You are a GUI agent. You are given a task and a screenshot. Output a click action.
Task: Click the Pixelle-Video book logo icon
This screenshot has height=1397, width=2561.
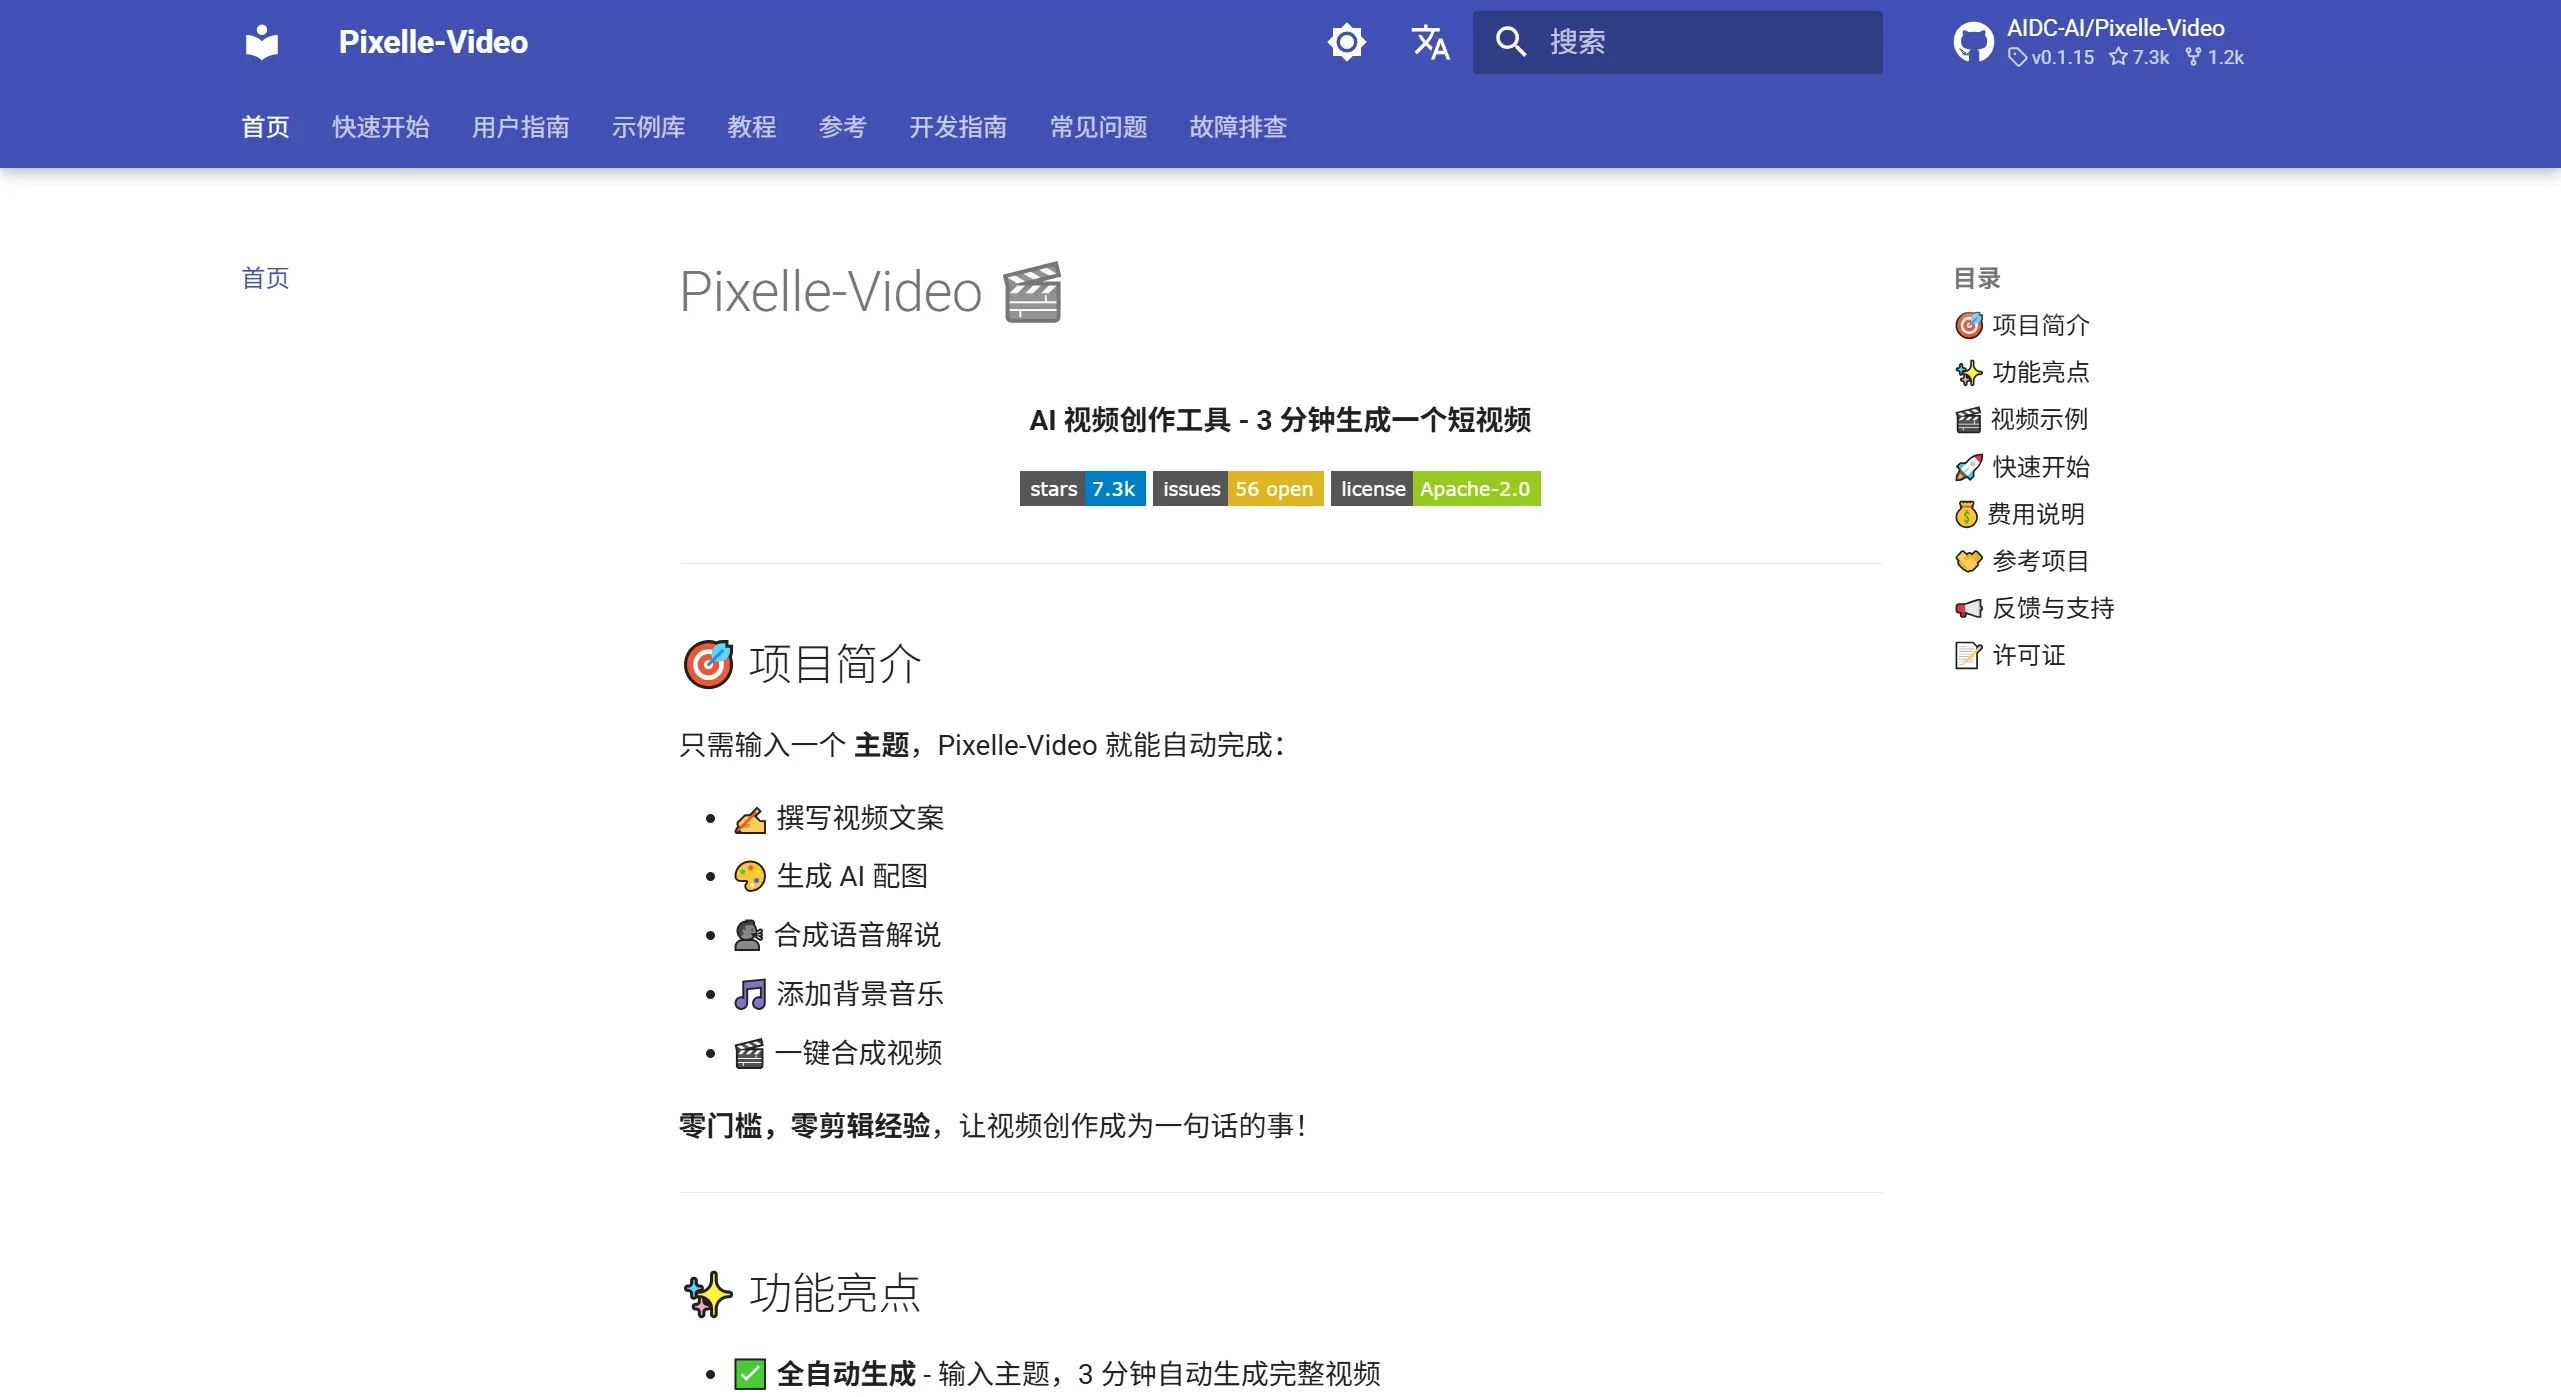click(x=262, y=42)
